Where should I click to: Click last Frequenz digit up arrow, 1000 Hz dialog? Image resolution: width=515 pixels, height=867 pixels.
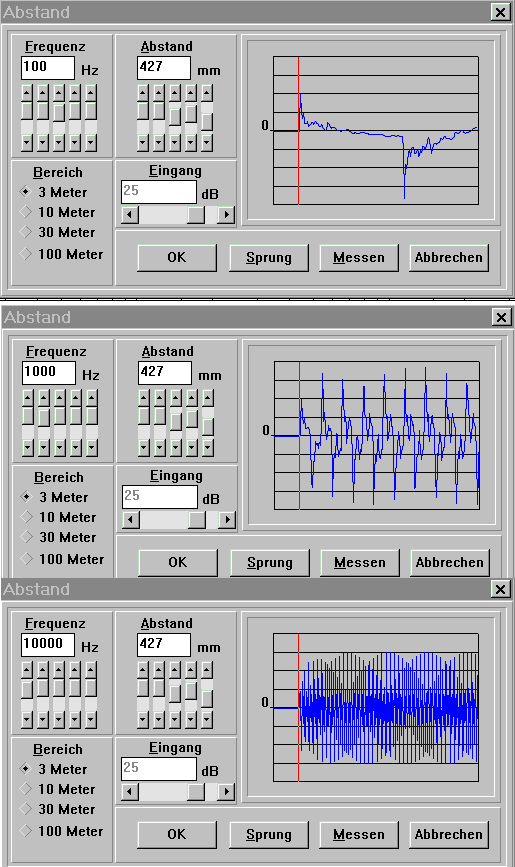click(92, 398)
